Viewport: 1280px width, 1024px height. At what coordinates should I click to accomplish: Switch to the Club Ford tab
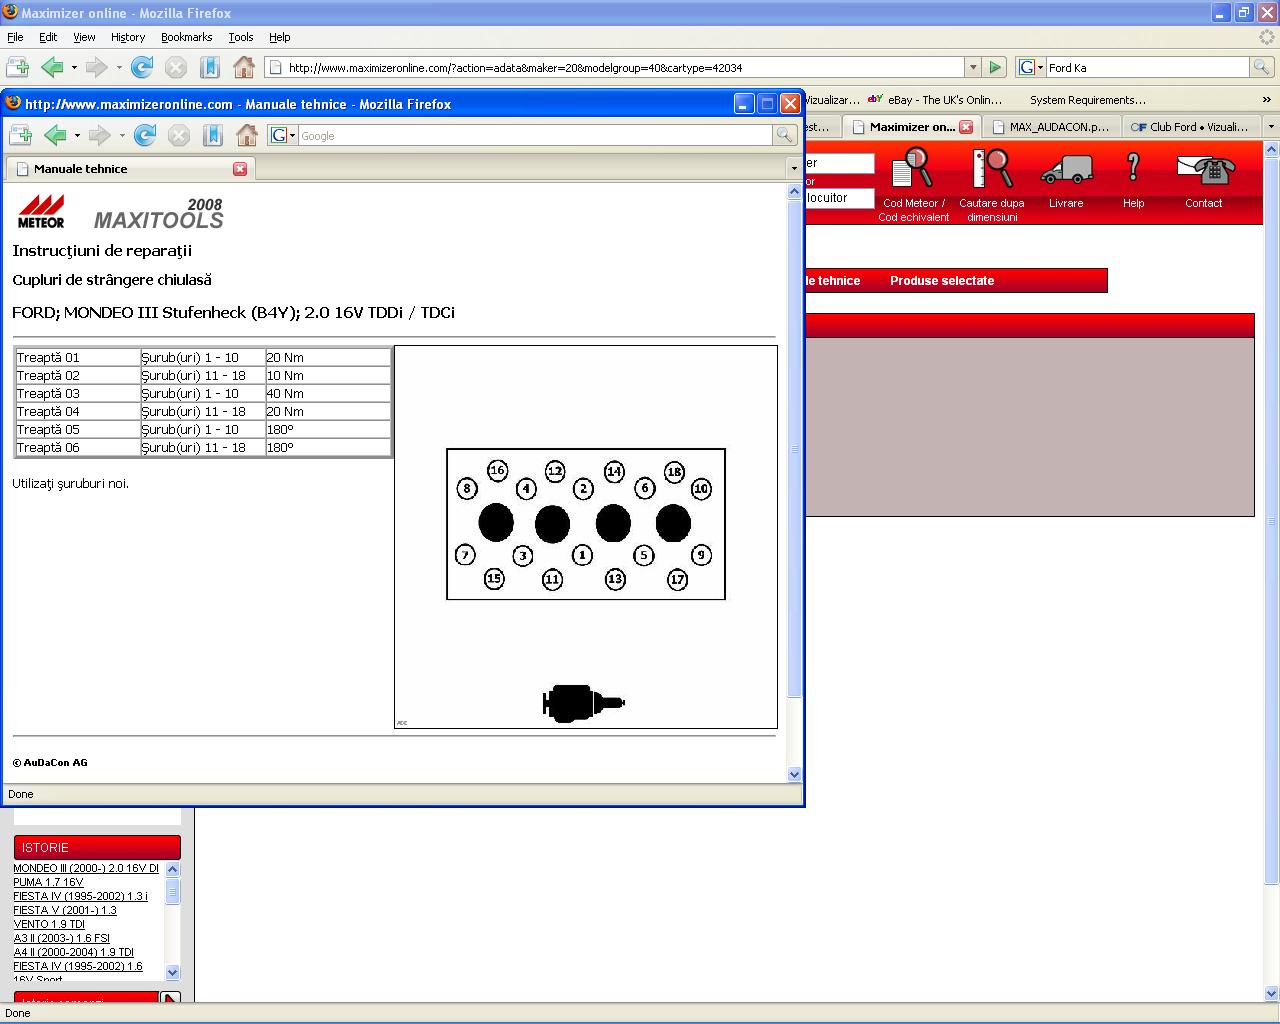click(1190, 127)
